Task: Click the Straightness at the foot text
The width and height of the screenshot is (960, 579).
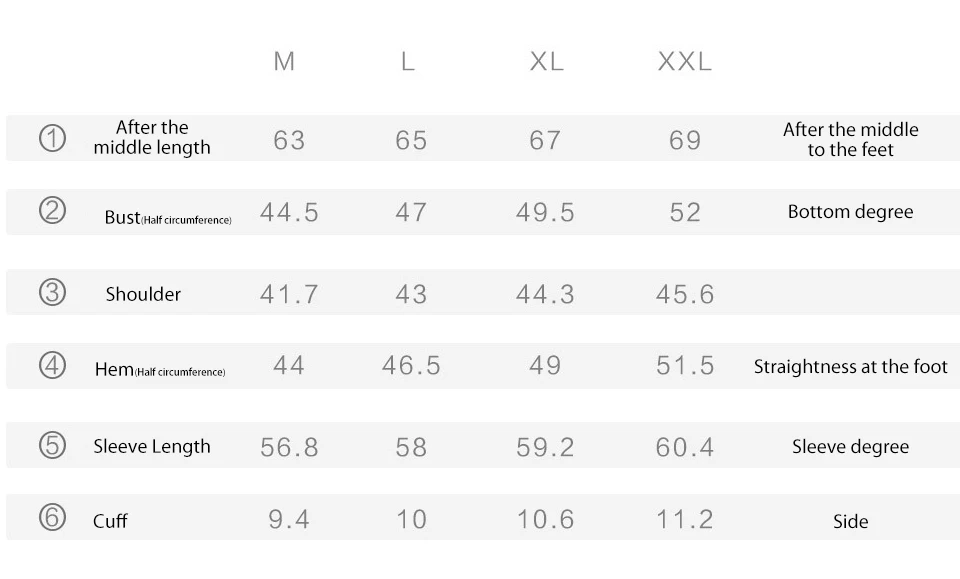Action: (x=850, y=367)
